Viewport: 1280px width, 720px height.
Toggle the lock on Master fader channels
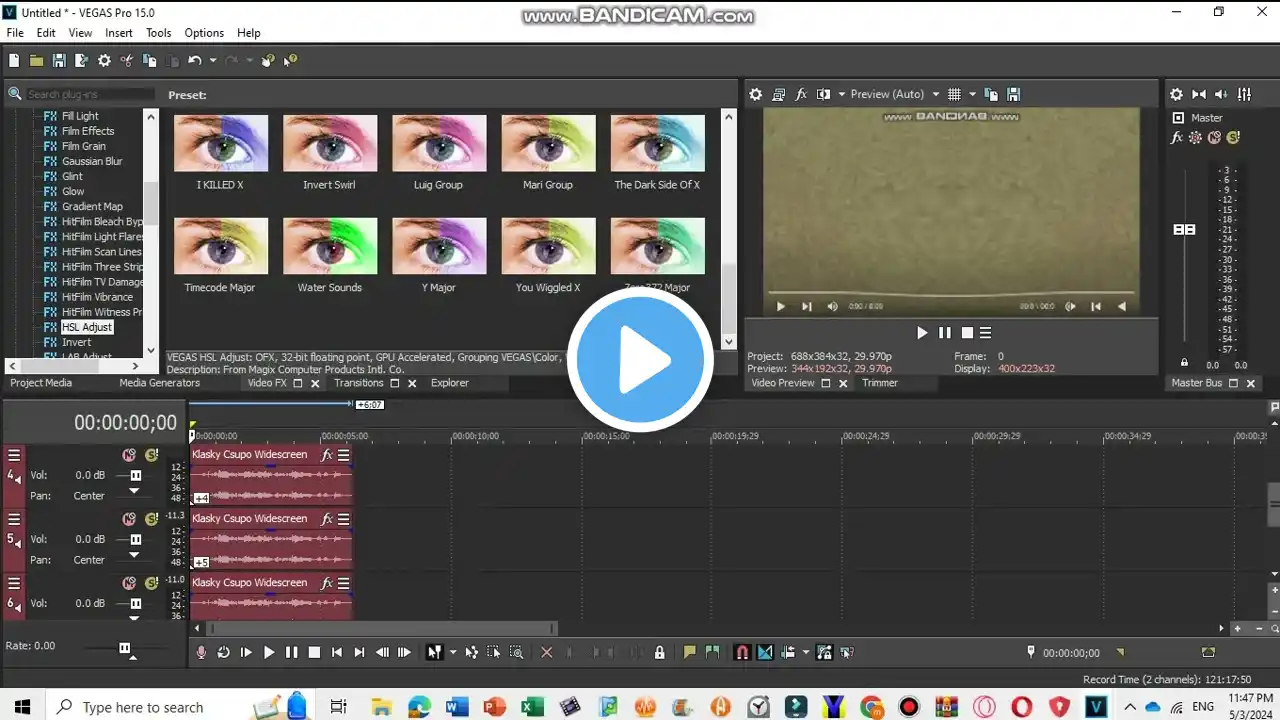tap(1184, 362)
